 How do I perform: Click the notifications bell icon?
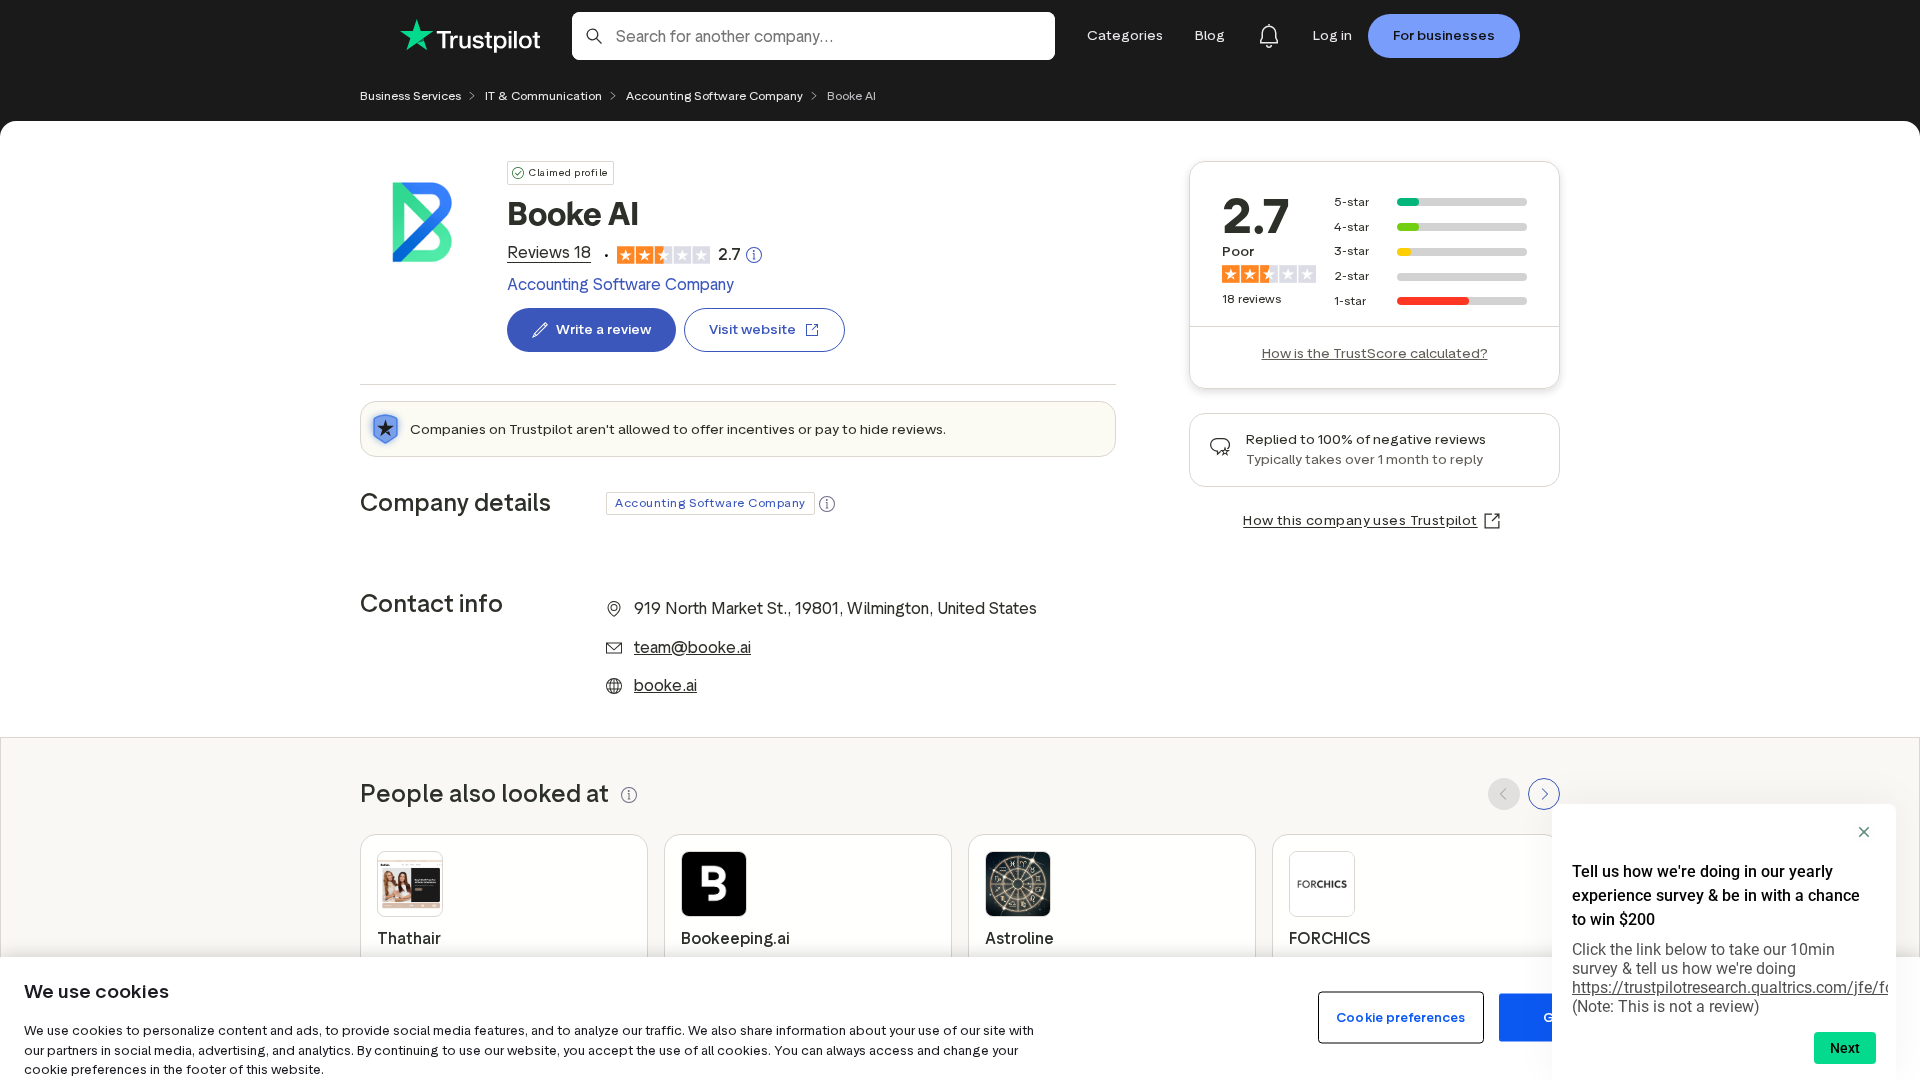pos(1268,36)
